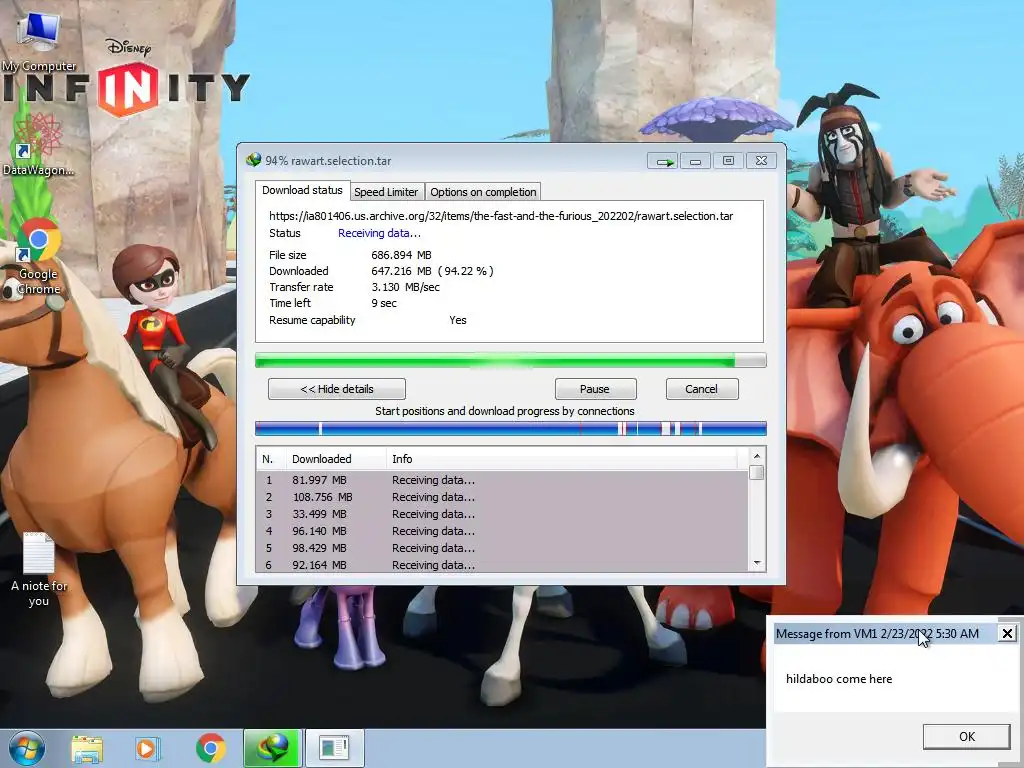This screenshot has width=1024, height=768.
Task: Open the My Computer desktop icon
Action: 39,40
